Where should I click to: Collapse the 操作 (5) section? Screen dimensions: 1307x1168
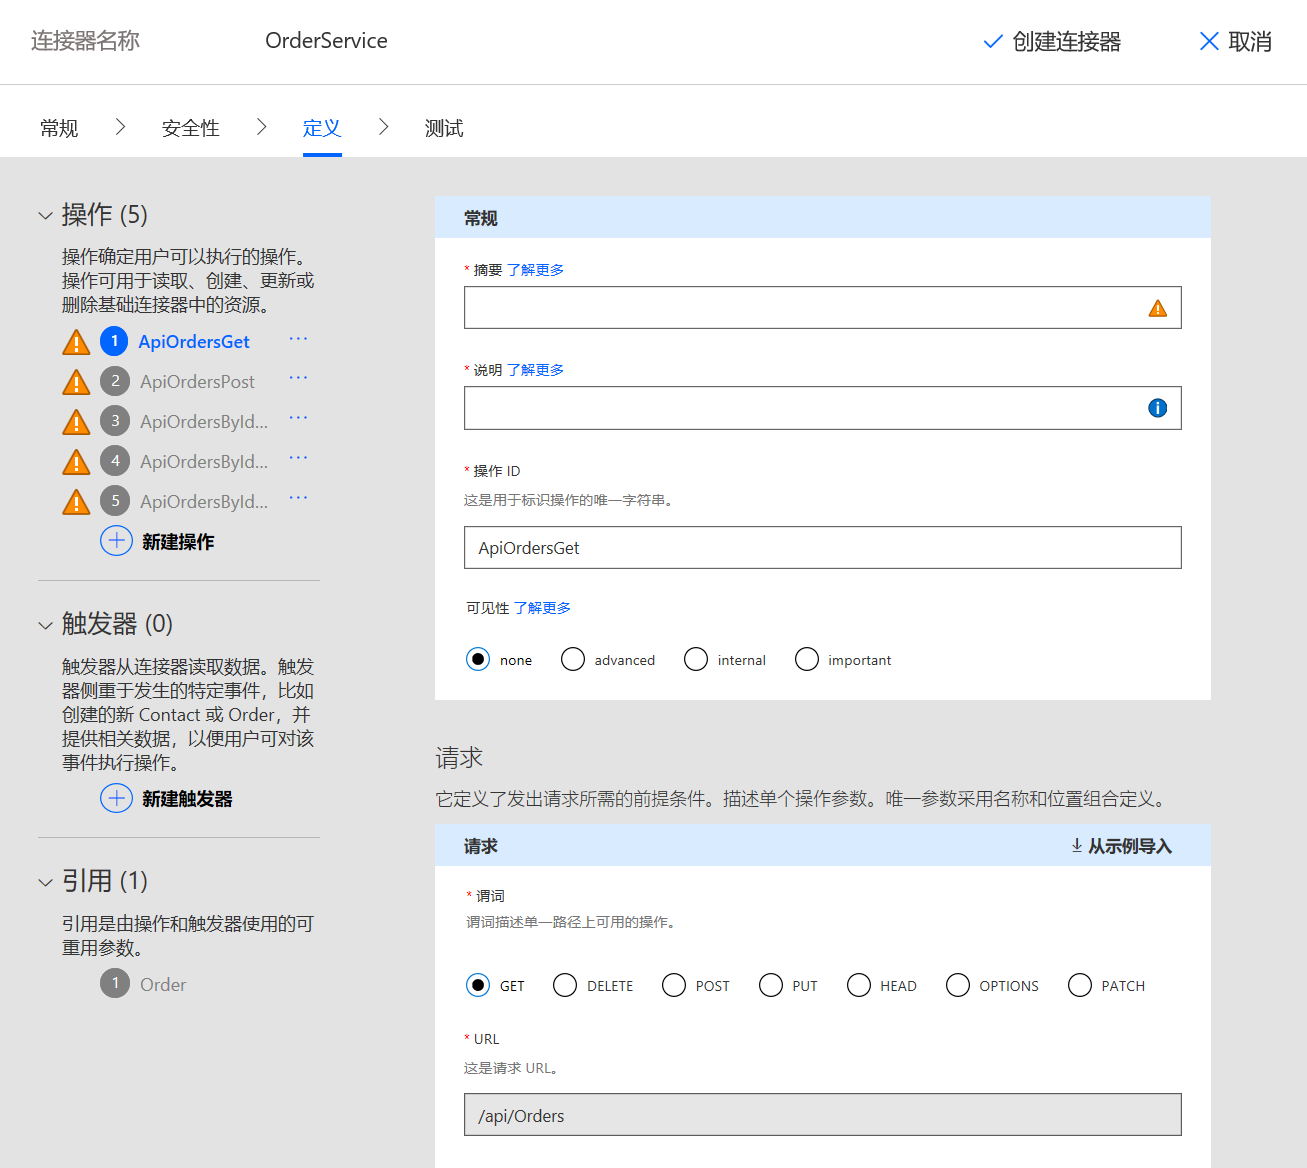click(x=45, y=214)
